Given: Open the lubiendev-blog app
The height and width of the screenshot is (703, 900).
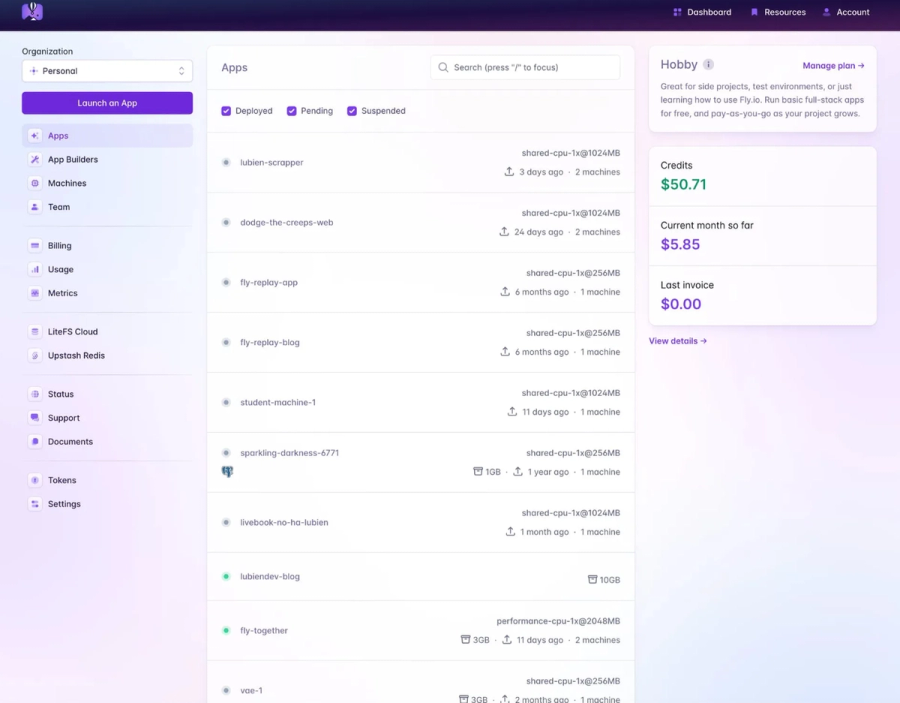Looking at the screenshot, I should (421, 577).
